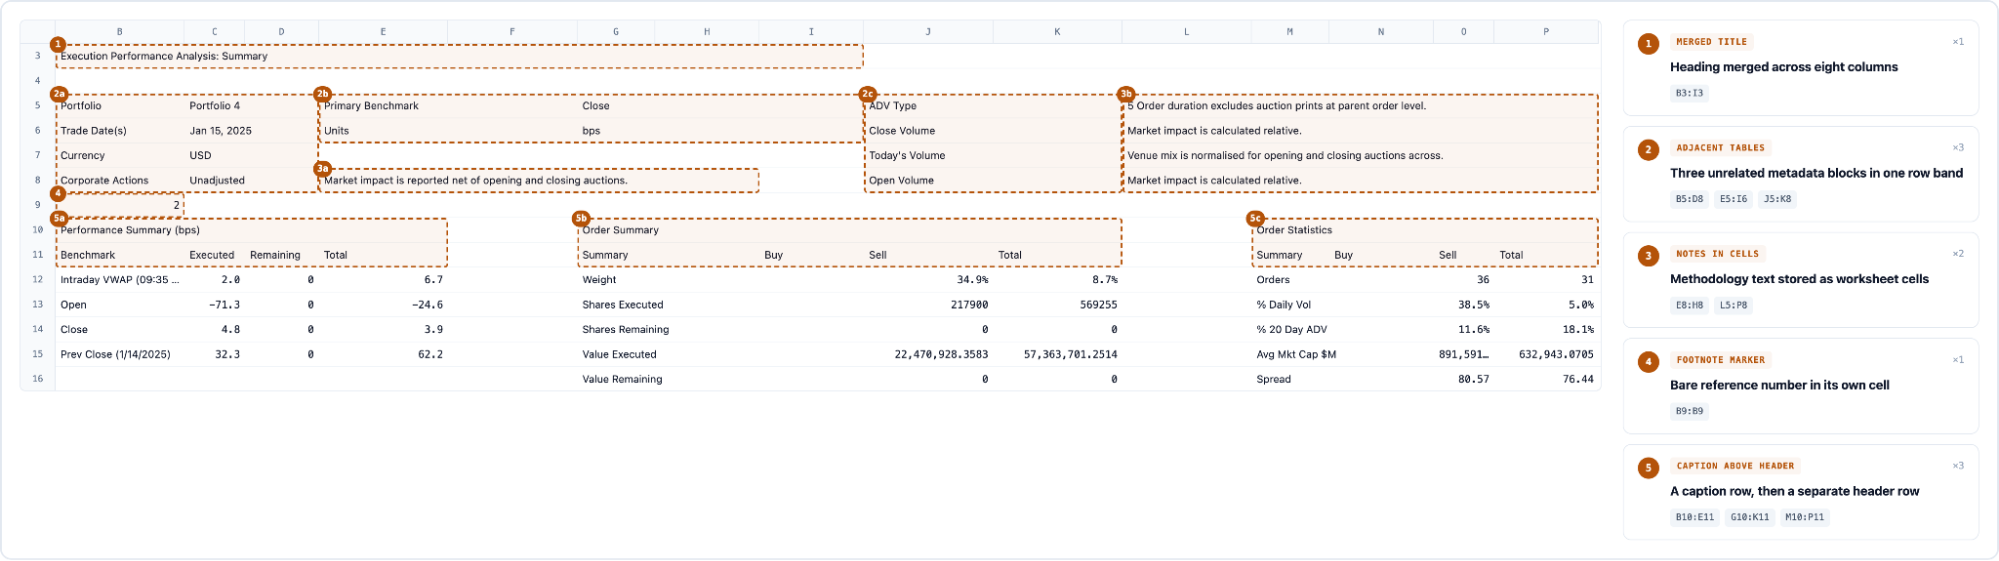This screenshot has height=561, width=1999.
Task: Select the '217900' shares cell
Action: [x=928, y=305]
